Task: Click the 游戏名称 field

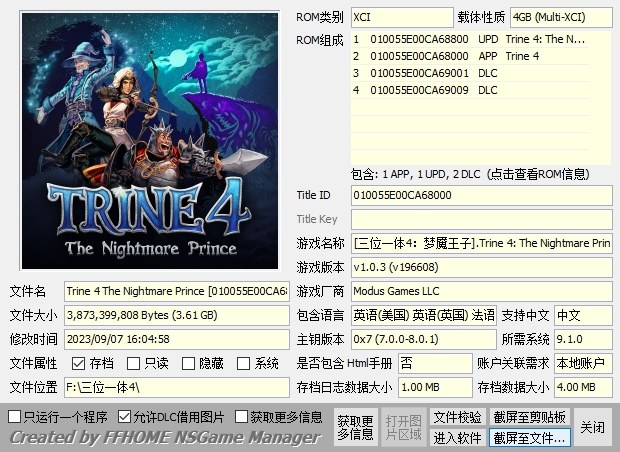Action: (482, 243)
